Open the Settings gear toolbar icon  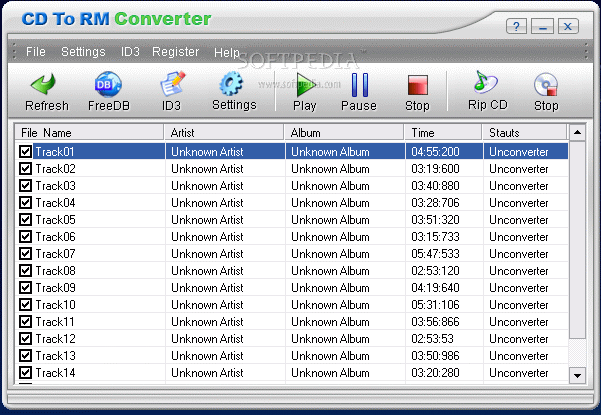pyautogui.click(x=232, y=84)
